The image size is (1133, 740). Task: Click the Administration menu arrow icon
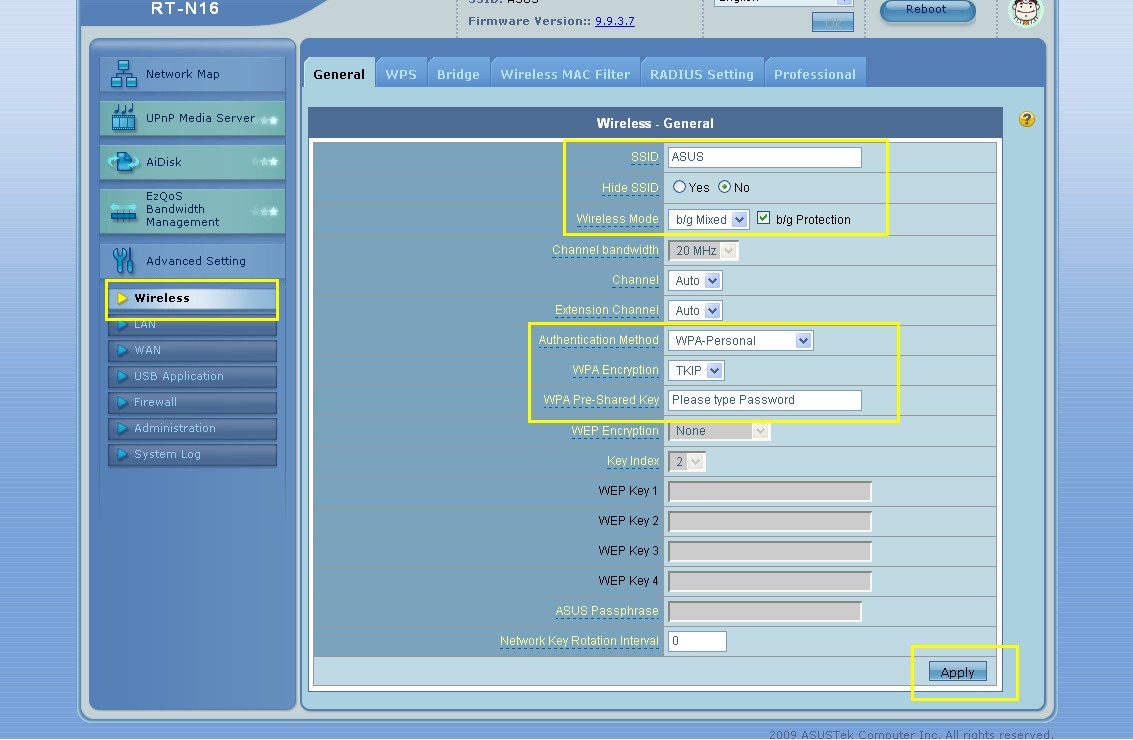[x=122, y=428]
